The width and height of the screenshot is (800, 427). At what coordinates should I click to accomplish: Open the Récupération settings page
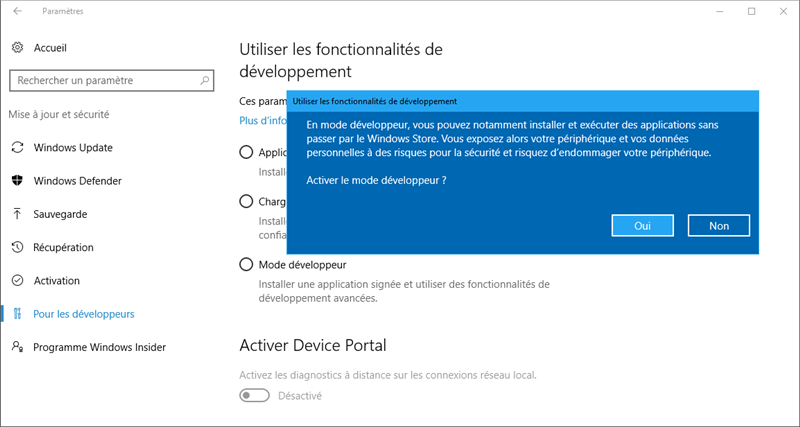pyautogui.click(x=63, y=247)
